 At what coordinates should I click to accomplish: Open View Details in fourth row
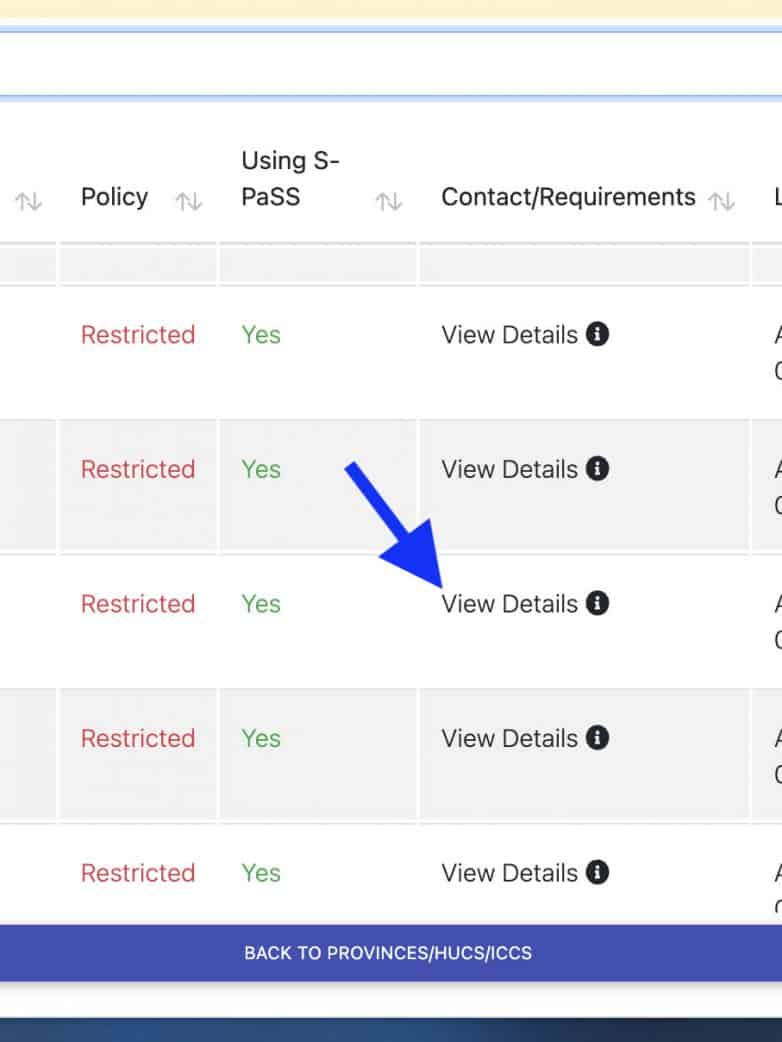coord(509,738)
